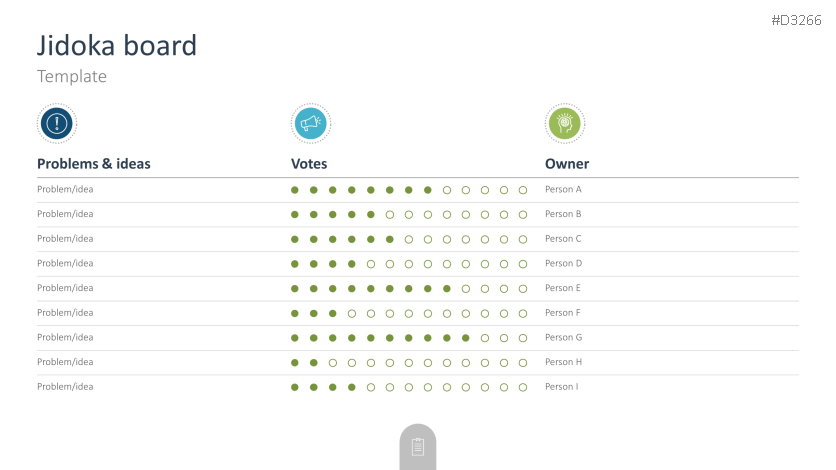Click the green owner head icon

pos(565,124)
